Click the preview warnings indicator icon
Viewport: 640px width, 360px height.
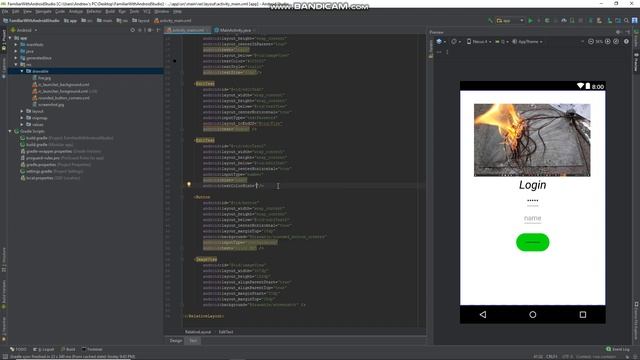(626, 42)
